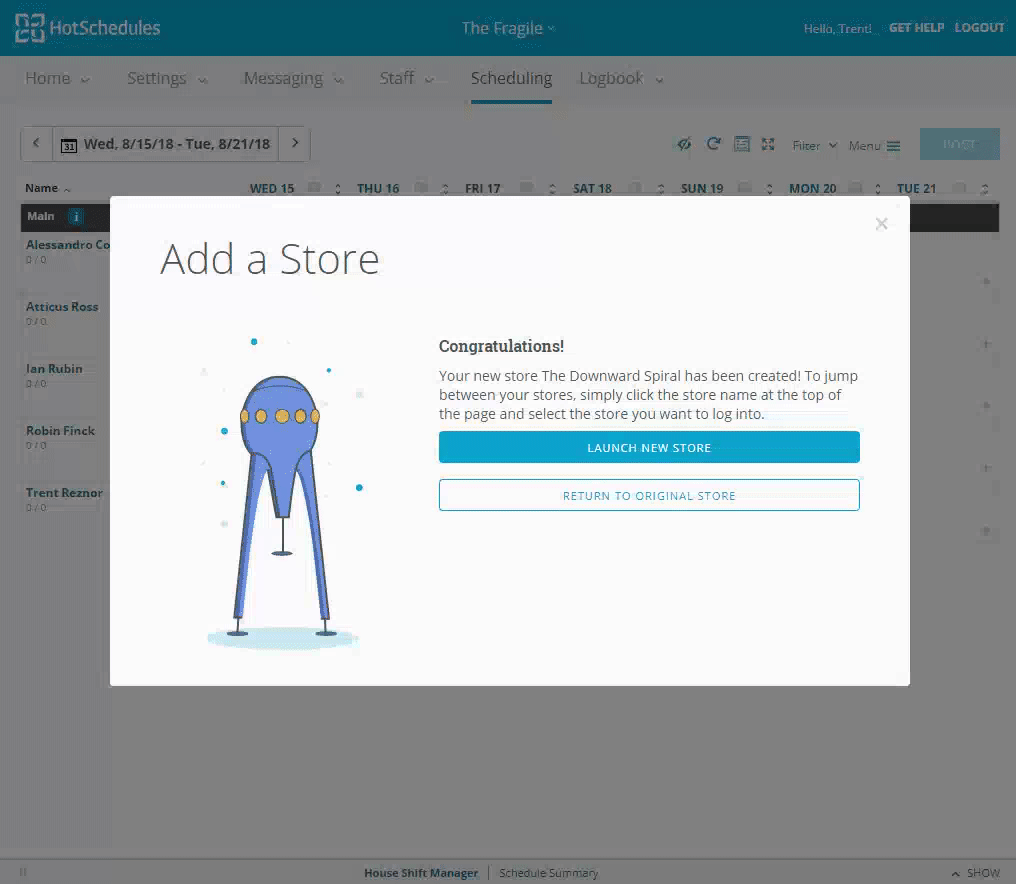Select employee Ian Rubin
The height and width of the screenshot is (884, 1016).
54,369
